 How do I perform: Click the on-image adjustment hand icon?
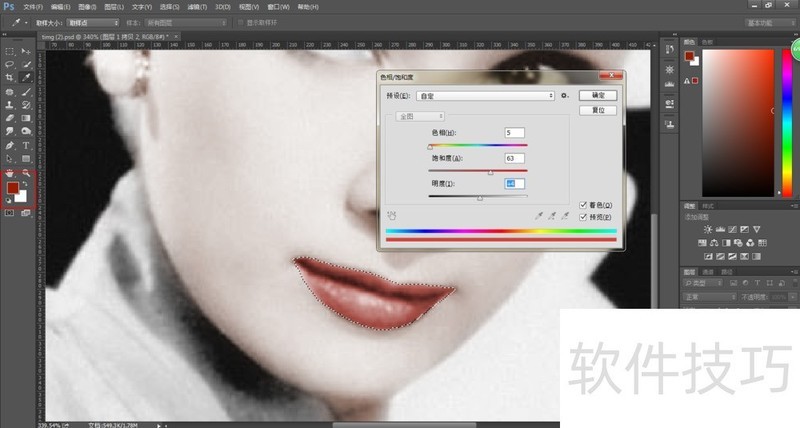(x=391, y=213)
